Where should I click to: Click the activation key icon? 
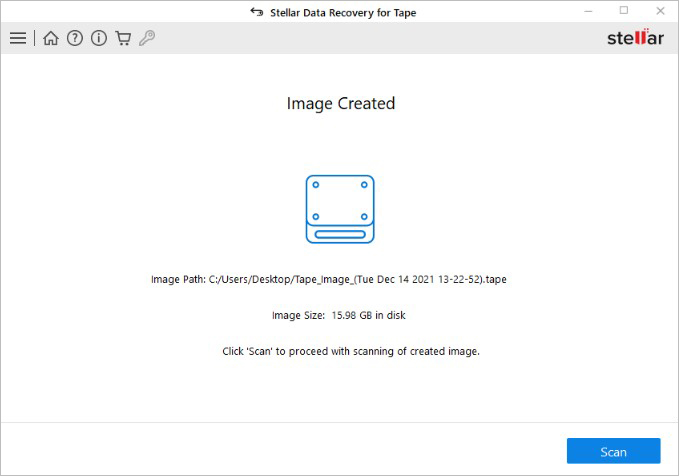(x=147, y=39)
